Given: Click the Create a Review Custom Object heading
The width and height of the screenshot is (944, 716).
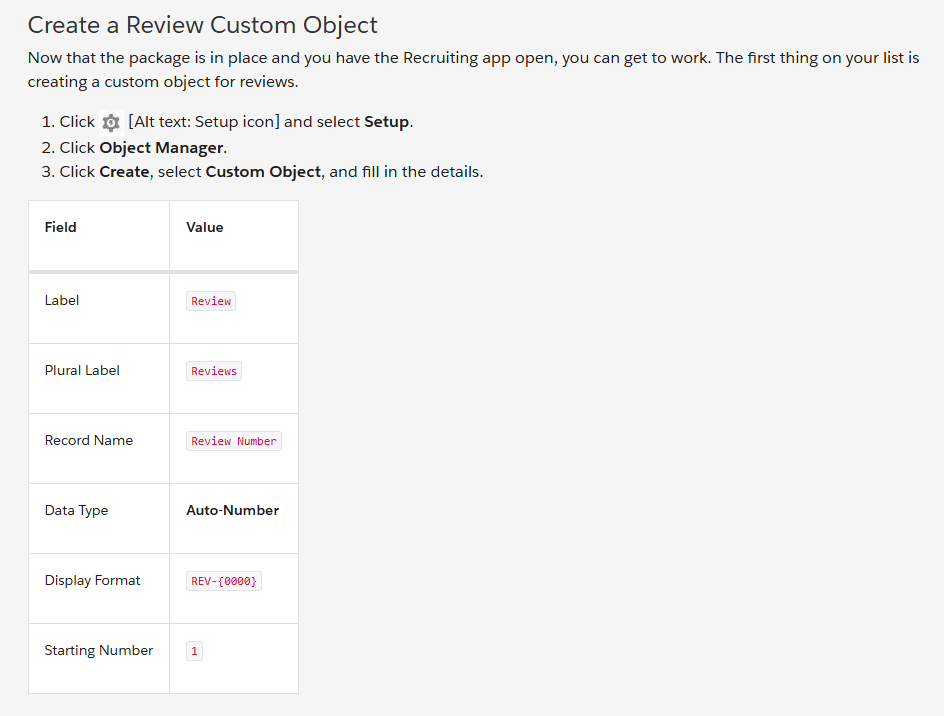Looking at the screenshot, I should click(202, 25).
